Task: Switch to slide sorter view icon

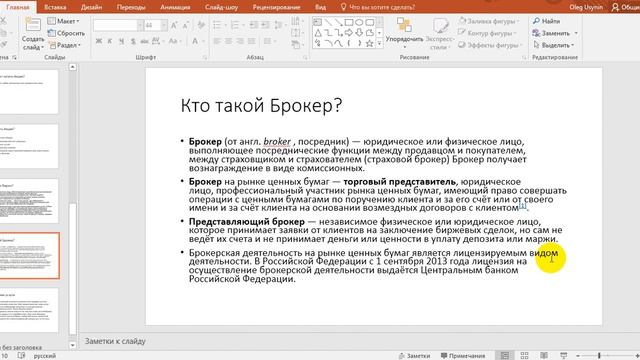Action: coord(524,356)
